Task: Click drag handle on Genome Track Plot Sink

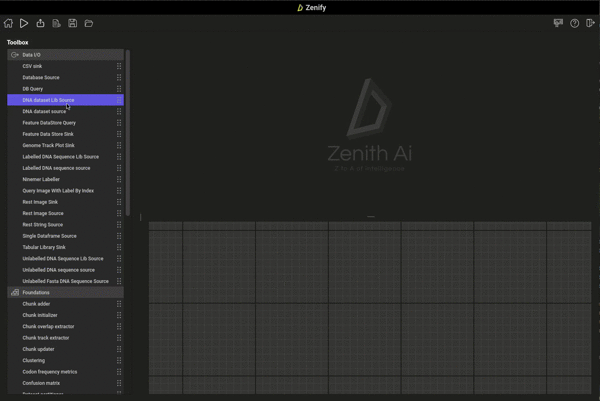Action: tap(119, 145)
